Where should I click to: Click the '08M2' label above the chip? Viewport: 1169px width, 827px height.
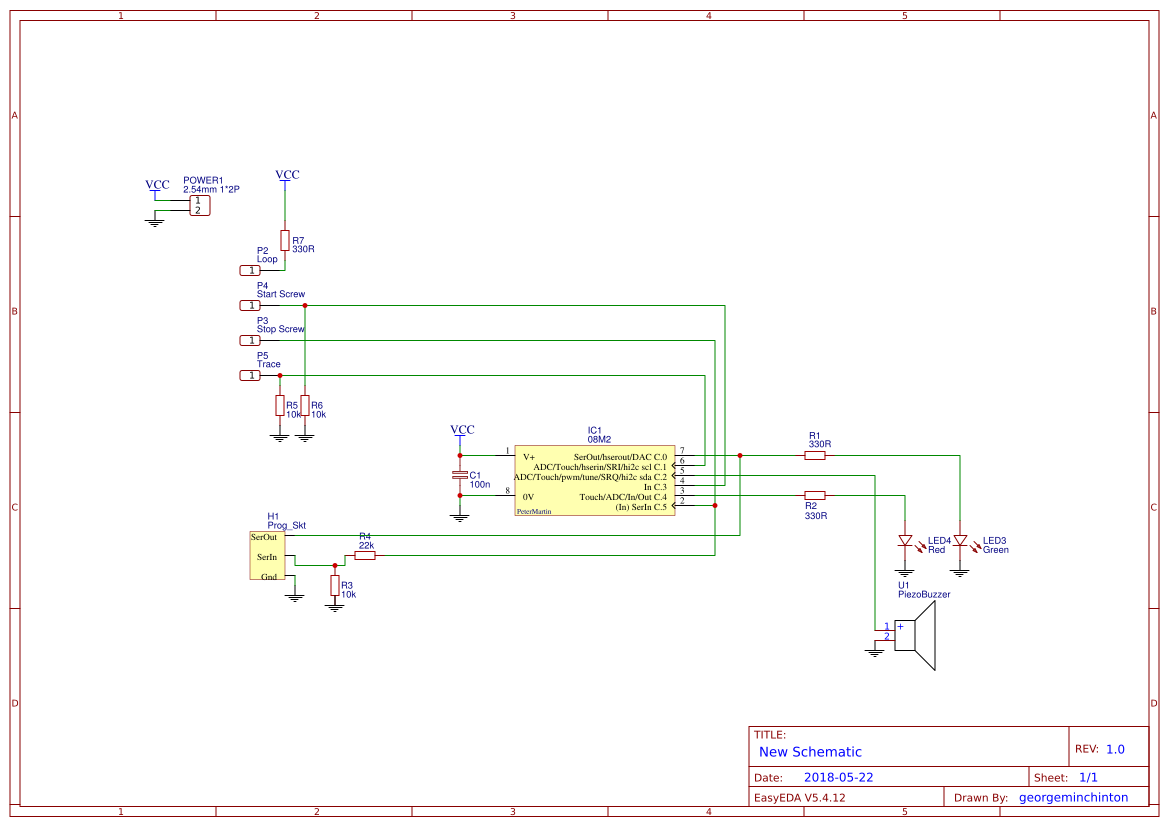pyautogui.click(x=599, y=440)
